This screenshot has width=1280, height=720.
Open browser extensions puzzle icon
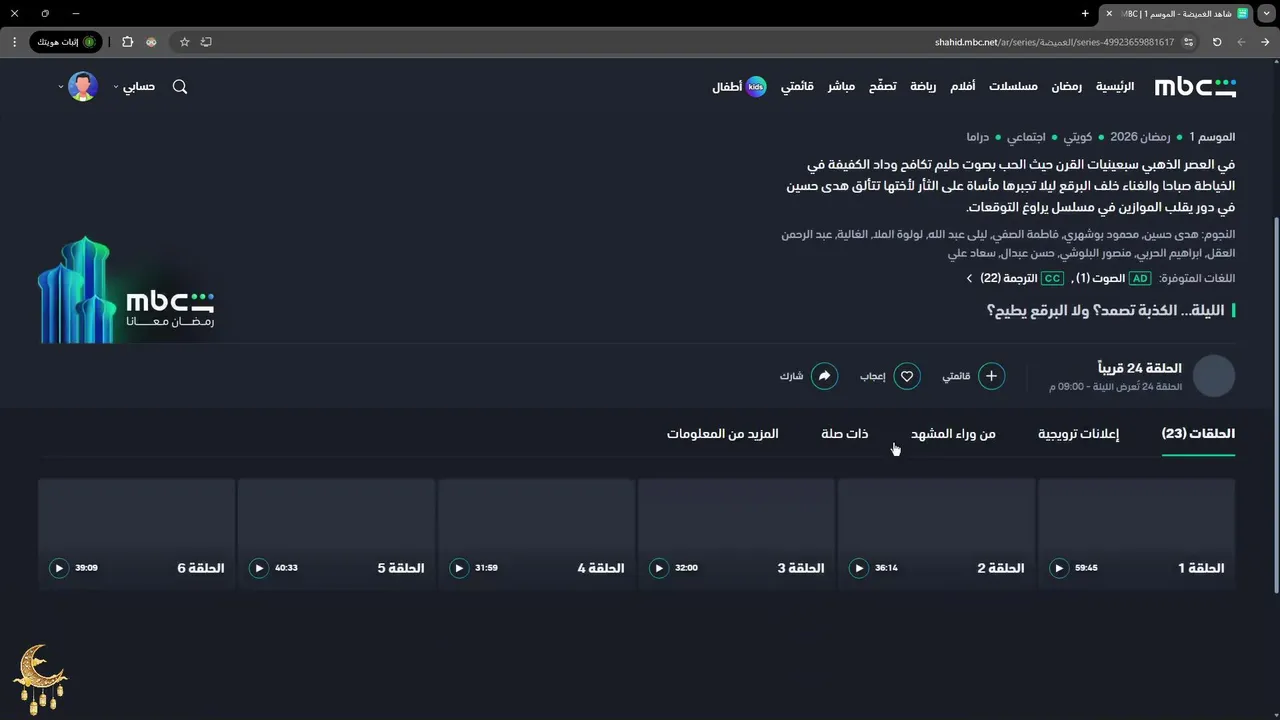click(x=127, y=42)
